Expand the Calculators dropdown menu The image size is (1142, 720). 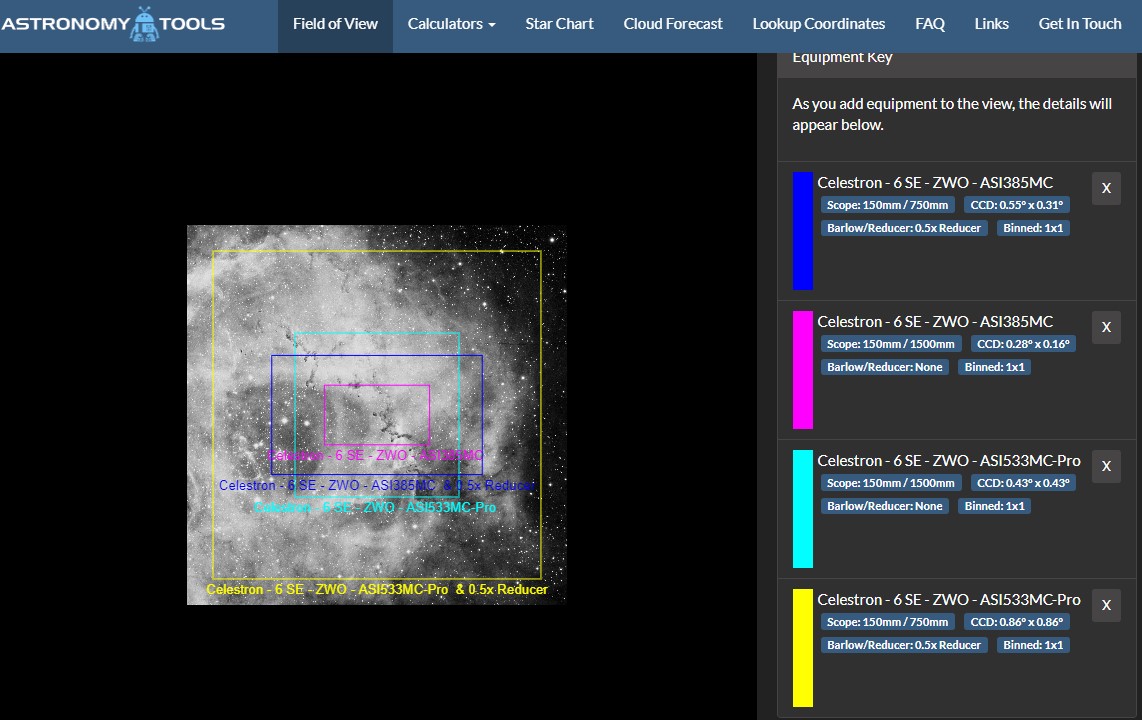[x=452, y=24]
